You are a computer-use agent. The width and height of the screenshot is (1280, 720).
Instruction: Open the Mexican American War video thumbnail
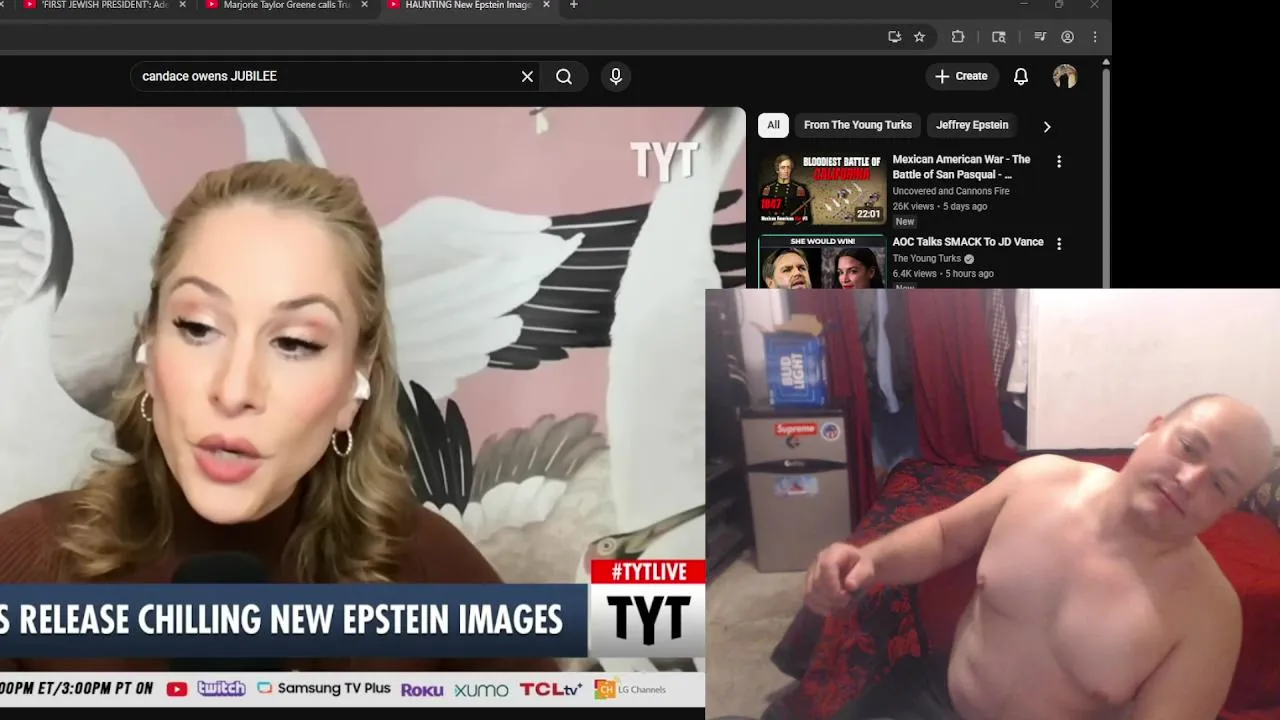click(822, 189)
